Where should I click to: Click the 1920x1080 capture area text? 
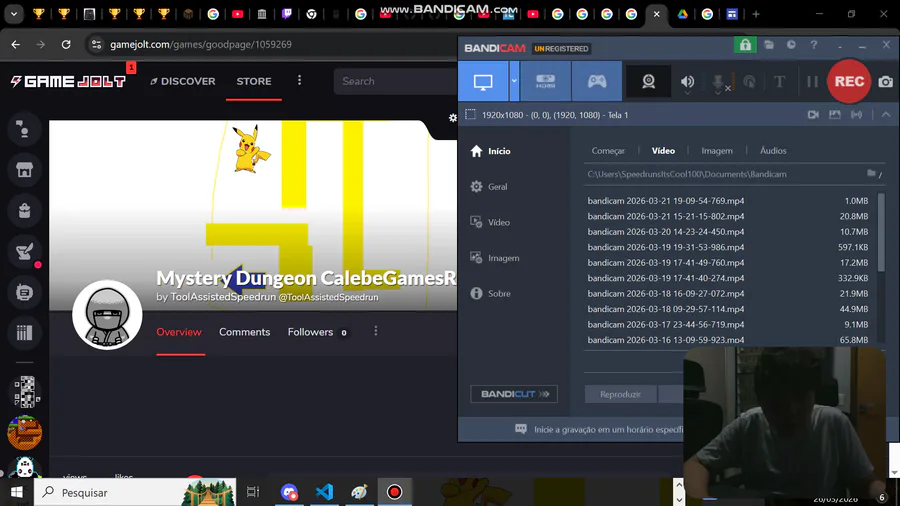pos(554,115)
